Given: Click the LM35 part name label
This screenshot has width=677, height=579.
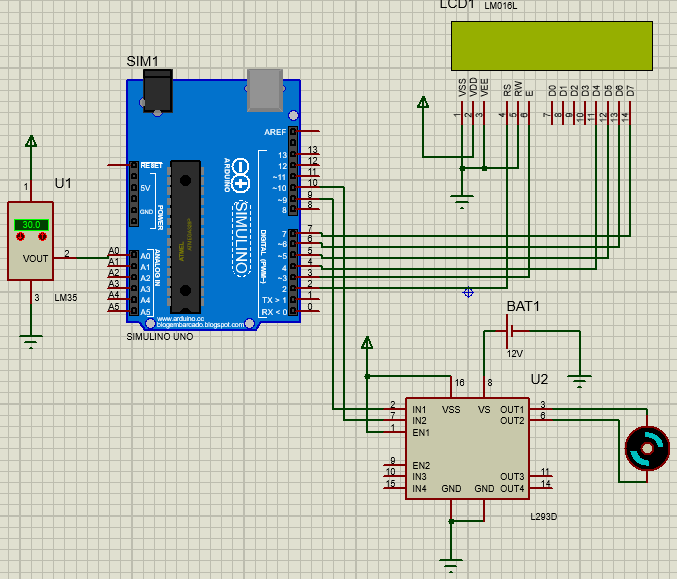Looking at the screenshot, I should pos(66,297).
